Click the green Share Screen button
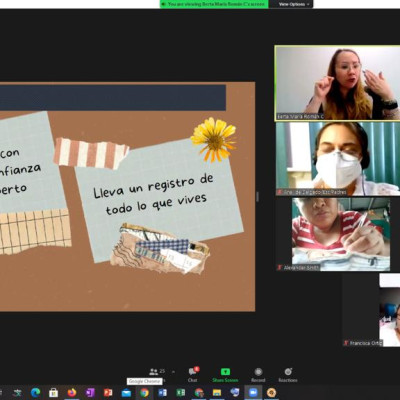400x400 pixels. pyautogui.click(x=225, y=375)
